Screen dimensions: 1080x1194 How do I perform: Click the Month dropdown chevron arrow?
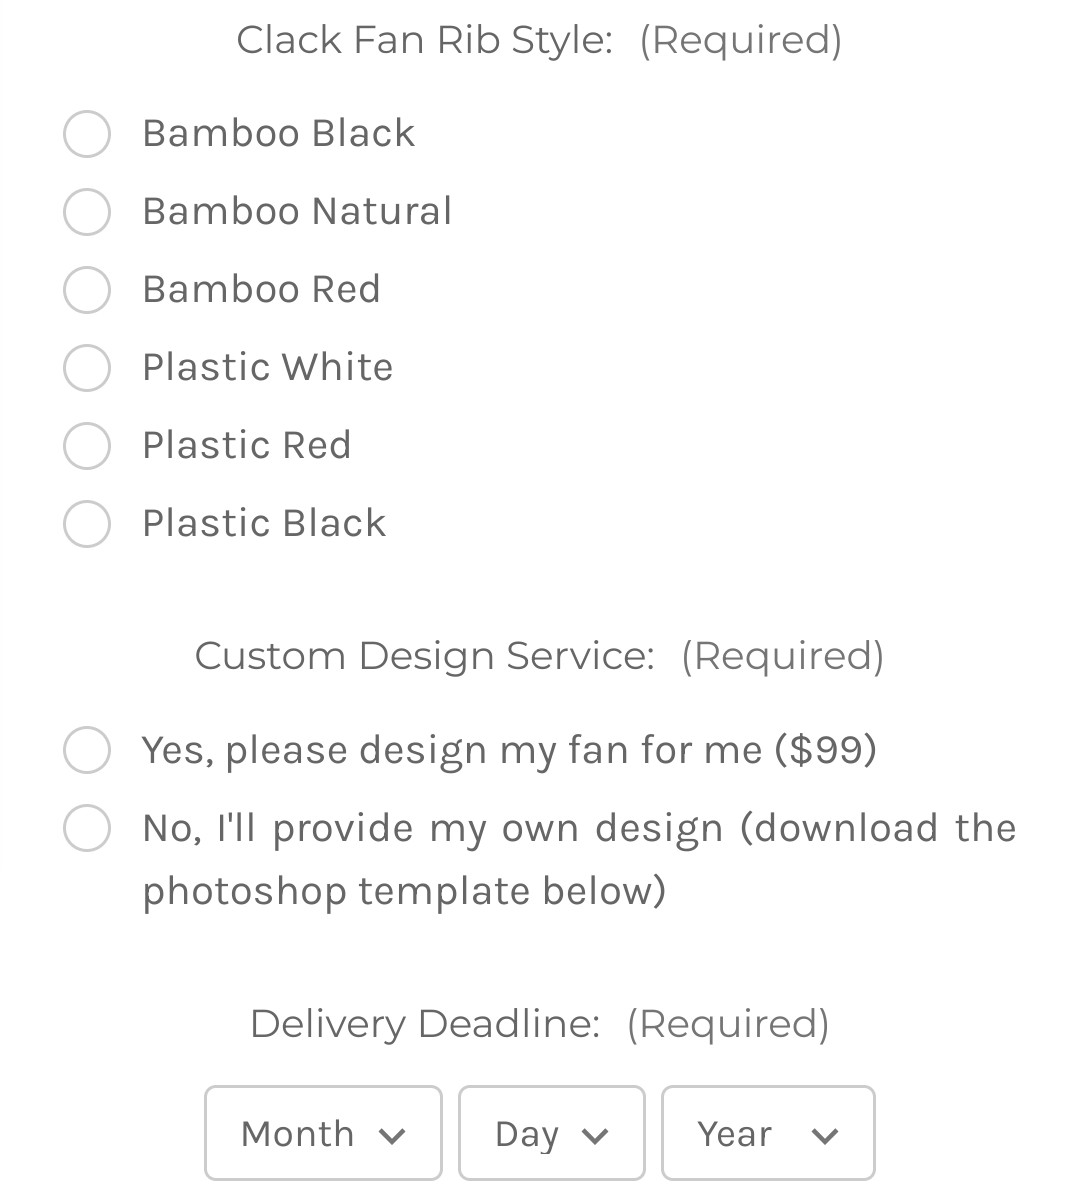(x=392, y=1136)
